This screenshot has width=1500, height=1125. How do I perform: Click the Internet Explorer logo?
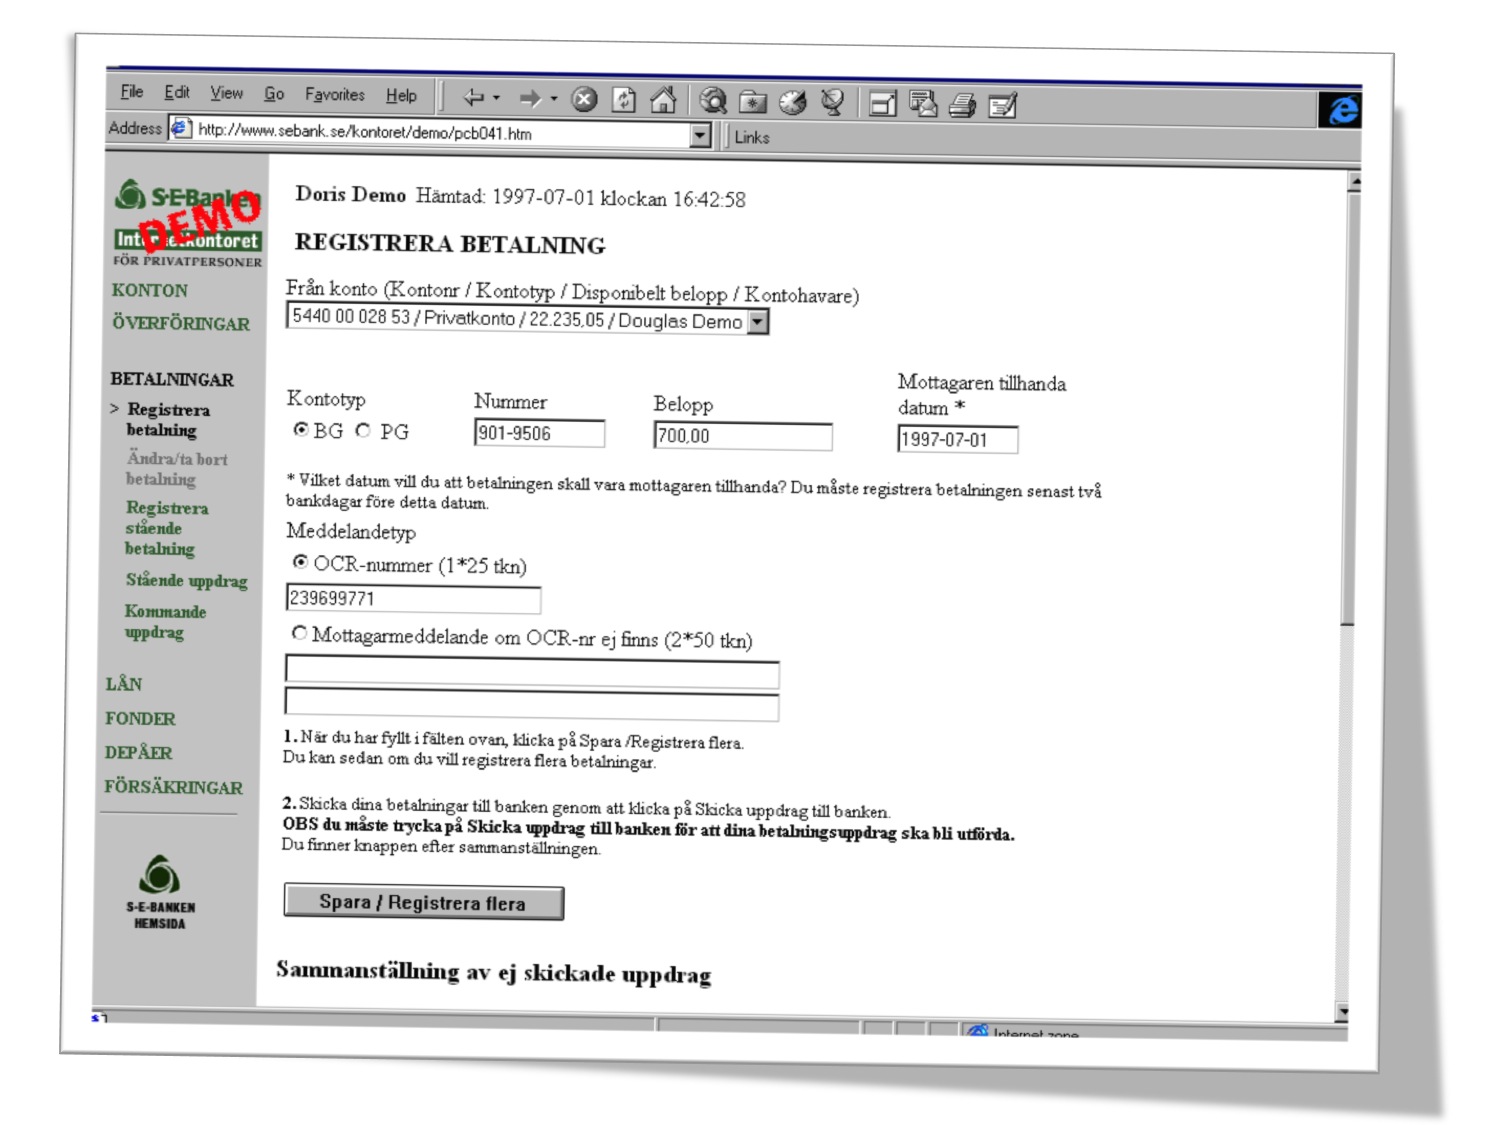coord(1340,109)
